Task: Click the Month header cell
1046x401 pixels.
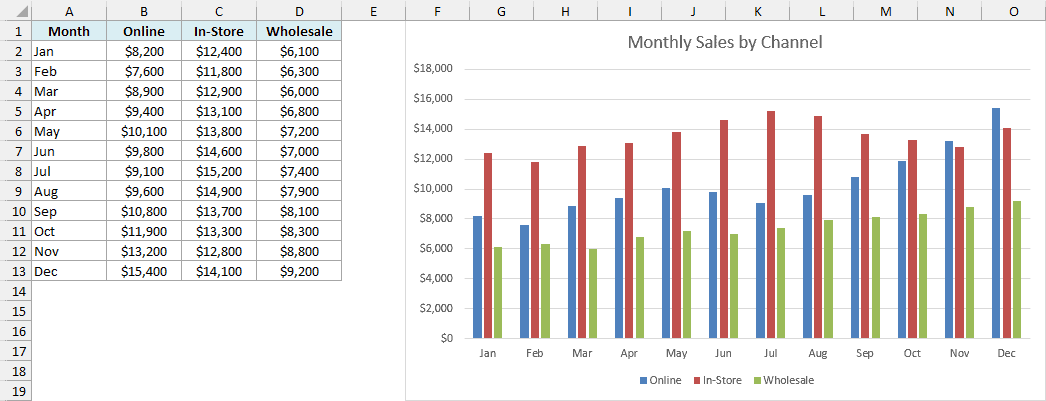Action: pyautogui.click(x=69, y=31)
